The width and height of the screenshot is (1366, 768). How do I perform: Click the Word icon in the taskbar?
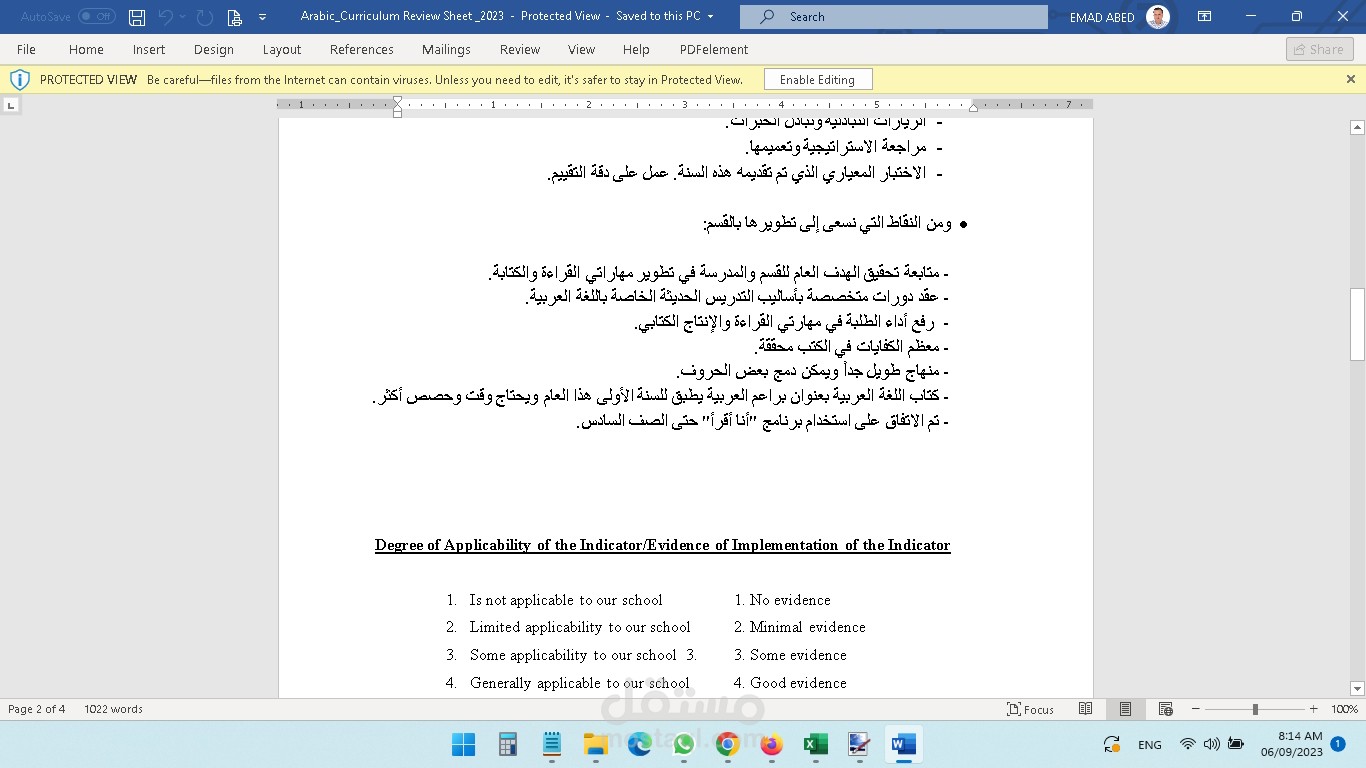(x=903, y=744)
